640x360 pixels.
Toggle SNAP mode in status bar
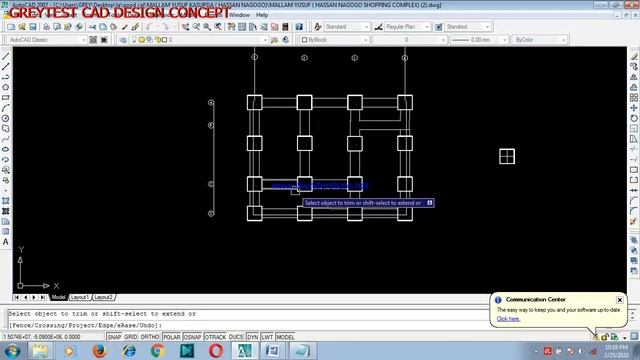click(x=114, y=337)
